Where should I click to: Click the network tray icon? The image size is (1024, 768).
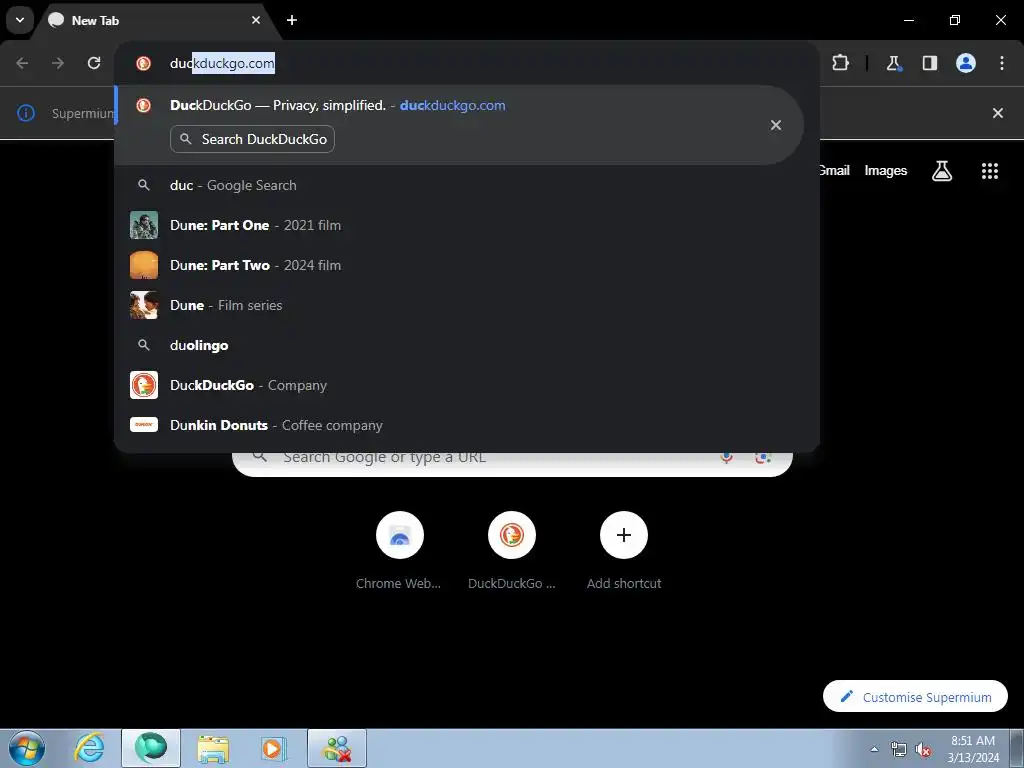899,749
